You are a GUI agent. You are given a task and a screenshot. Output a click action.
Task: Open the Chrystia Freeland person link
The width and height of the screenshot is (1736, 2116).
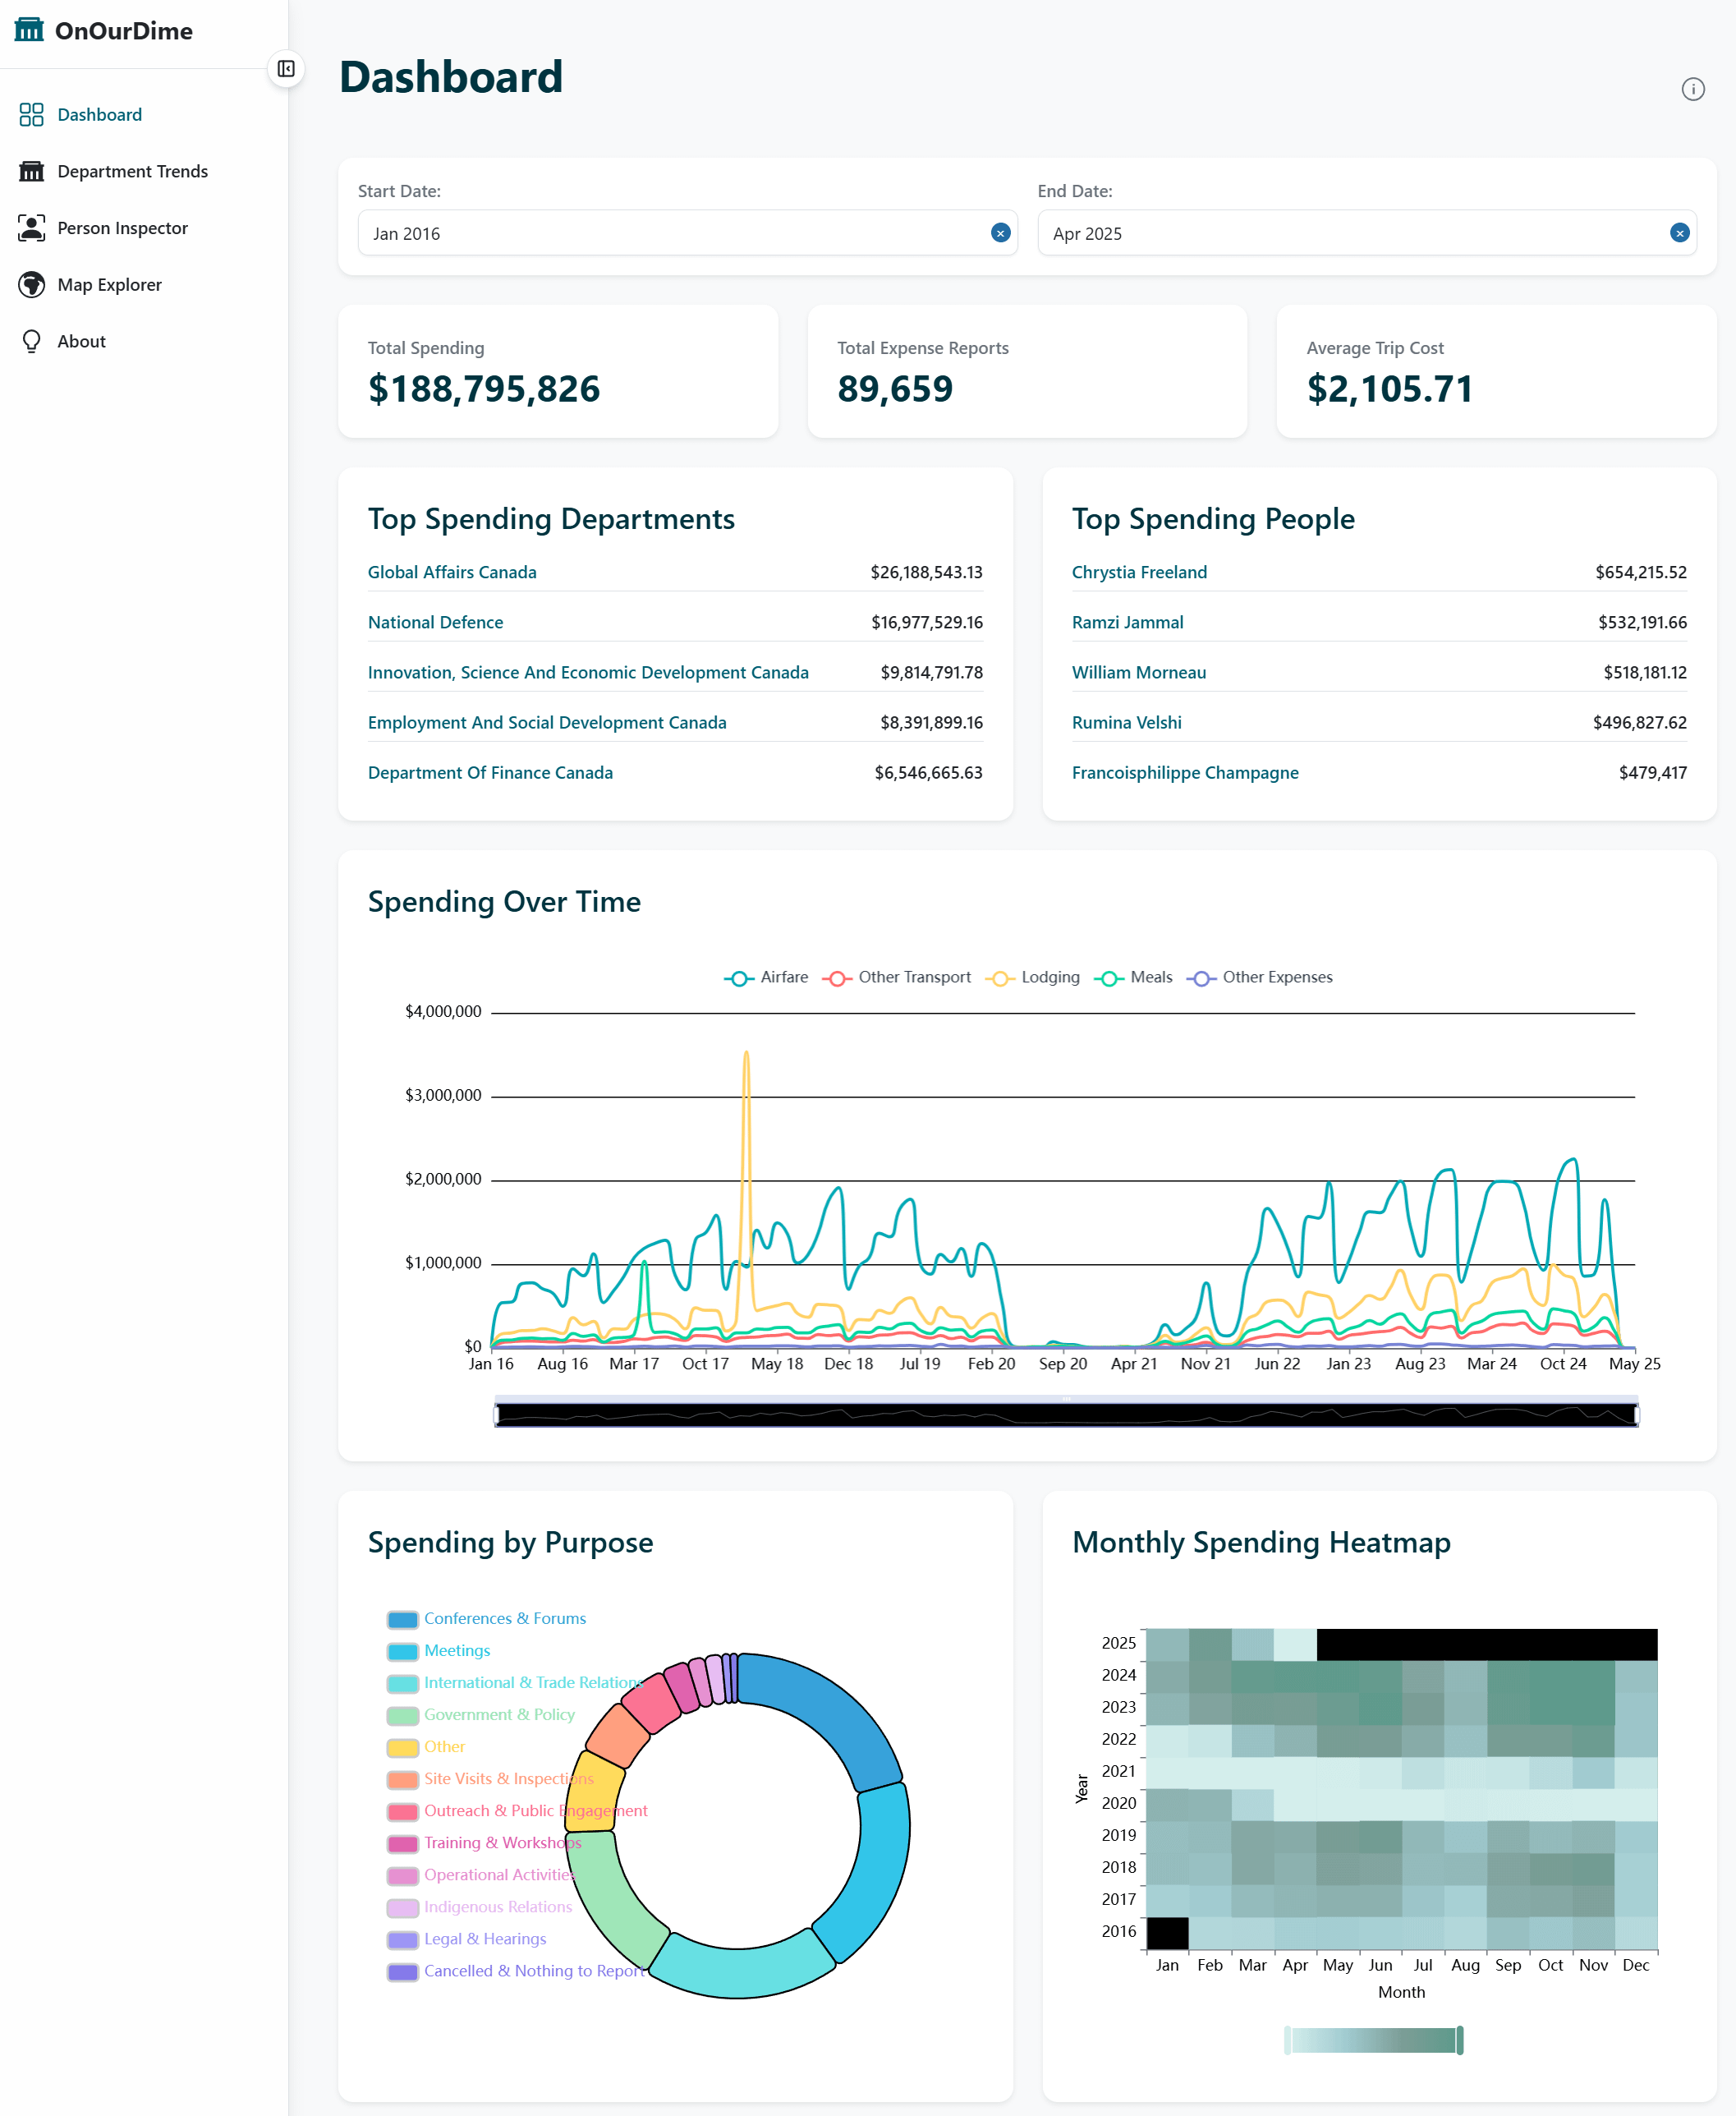pyautogui.click(x=1139, y=572)
